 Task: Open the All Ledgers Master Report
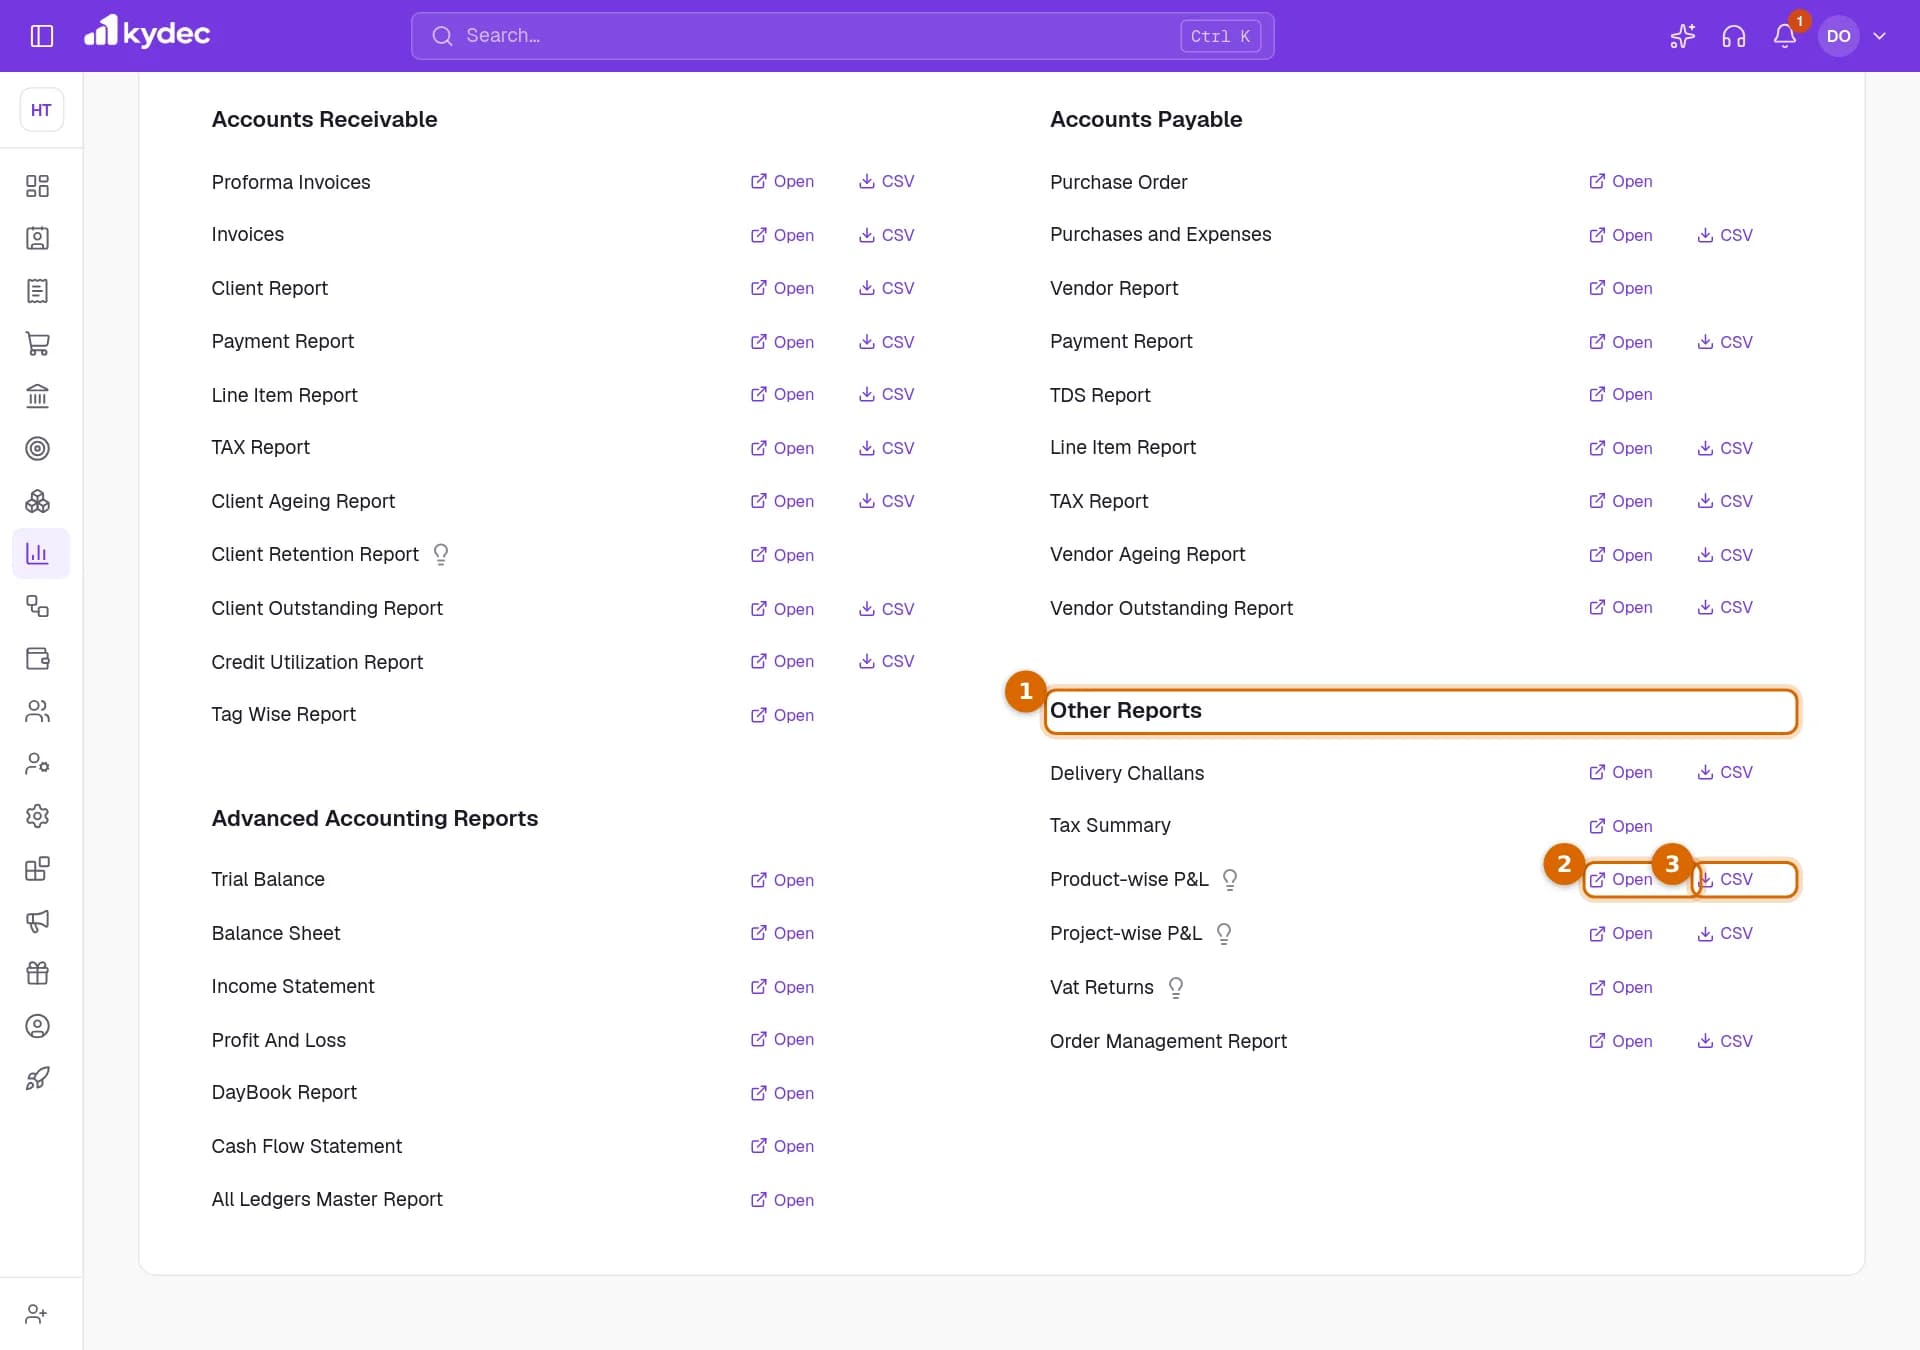(x=782, y=1201)
